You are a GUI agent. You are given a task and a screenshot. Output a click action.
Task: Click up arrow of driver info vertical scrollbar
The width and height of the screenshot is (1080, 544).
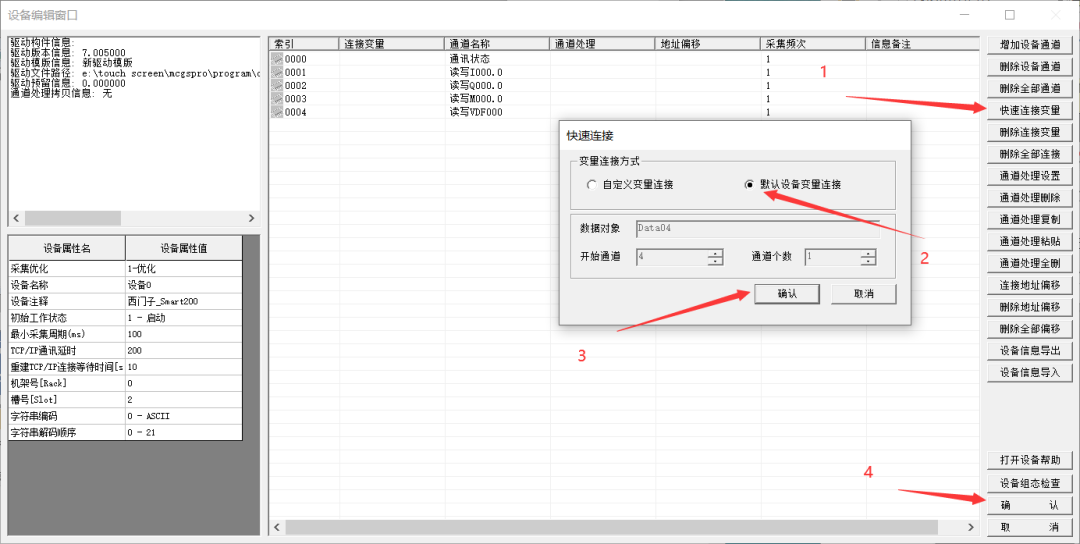(x=254, y=43)
